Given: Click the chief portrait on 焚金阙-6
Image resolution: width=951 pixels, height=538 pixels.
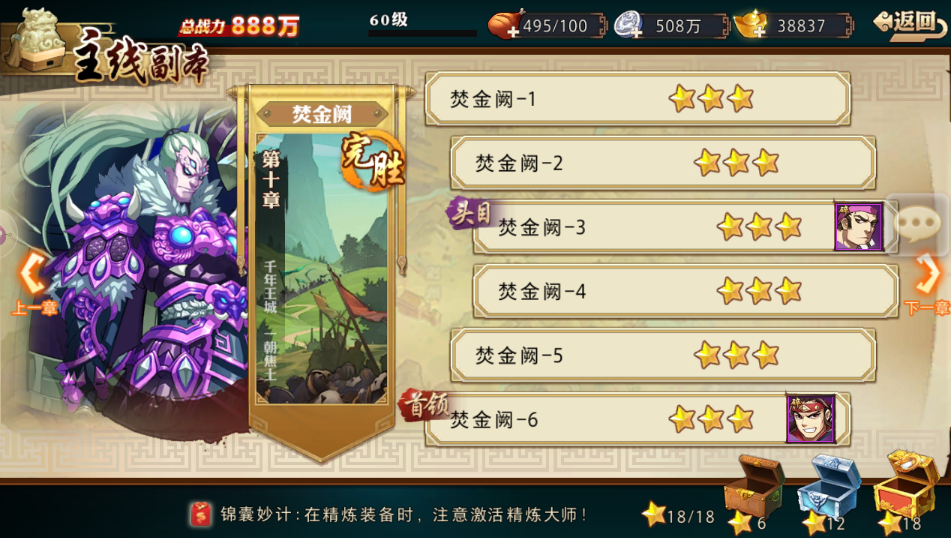Looking at the screenshot, I should 811,419.
